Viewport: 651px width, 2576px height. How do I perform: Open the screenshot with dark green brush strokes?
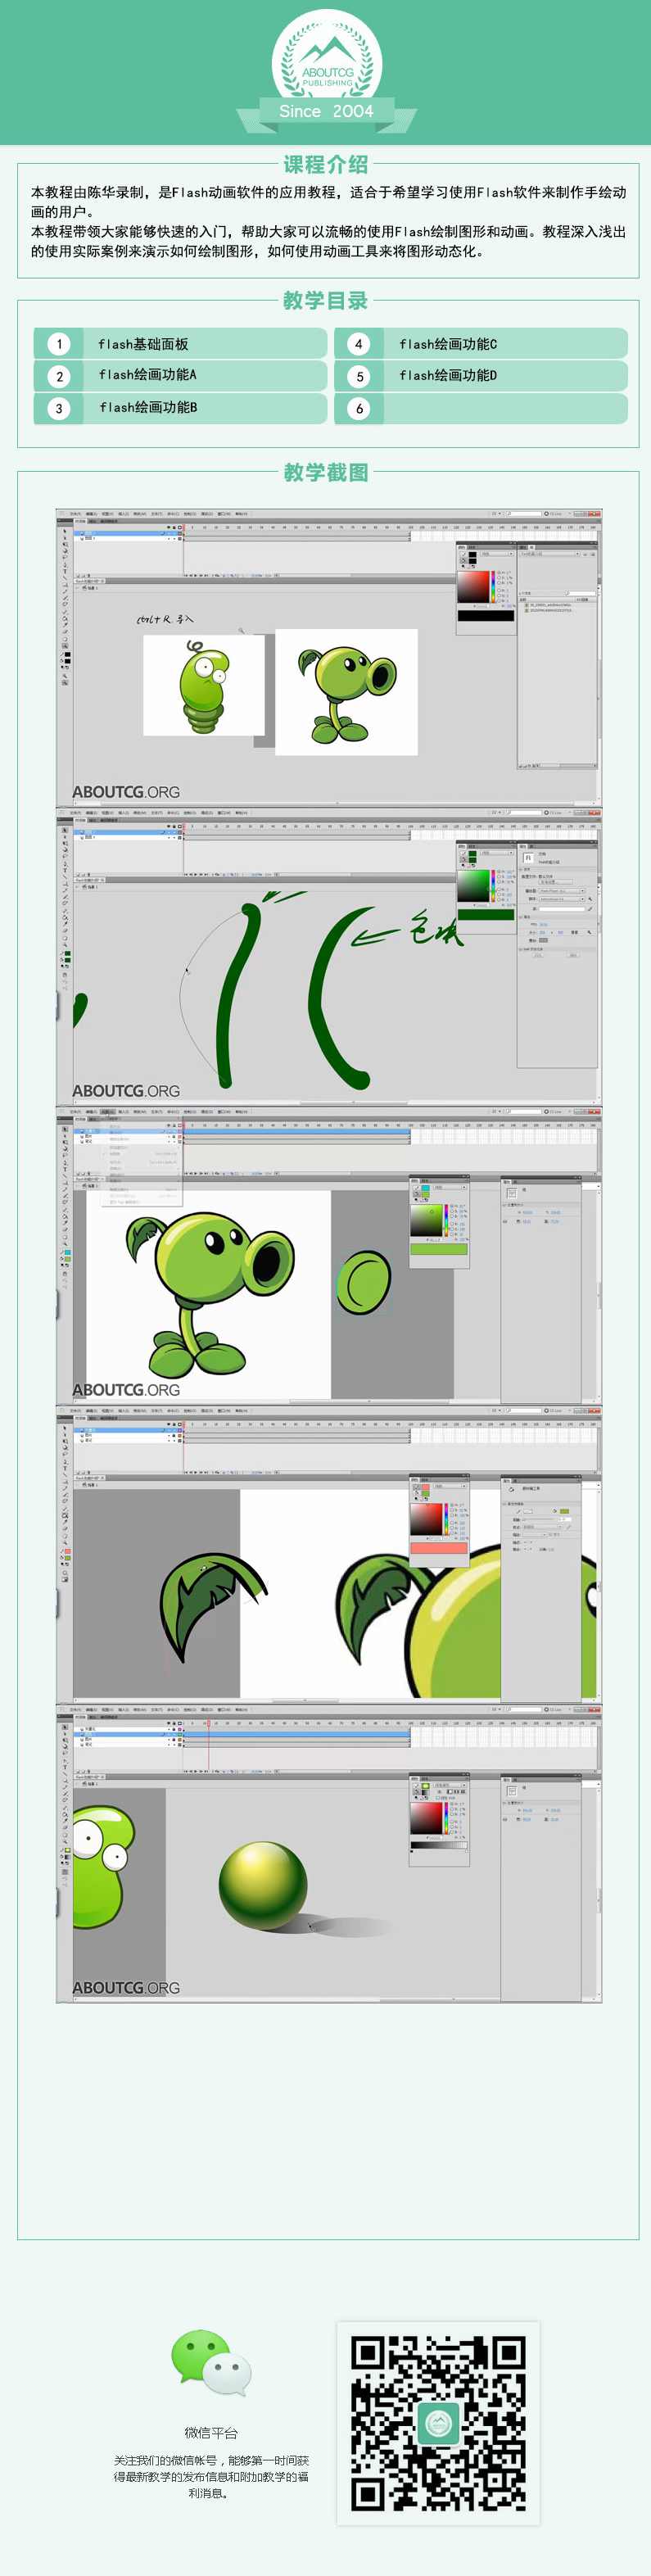click(x=329, y=957)
